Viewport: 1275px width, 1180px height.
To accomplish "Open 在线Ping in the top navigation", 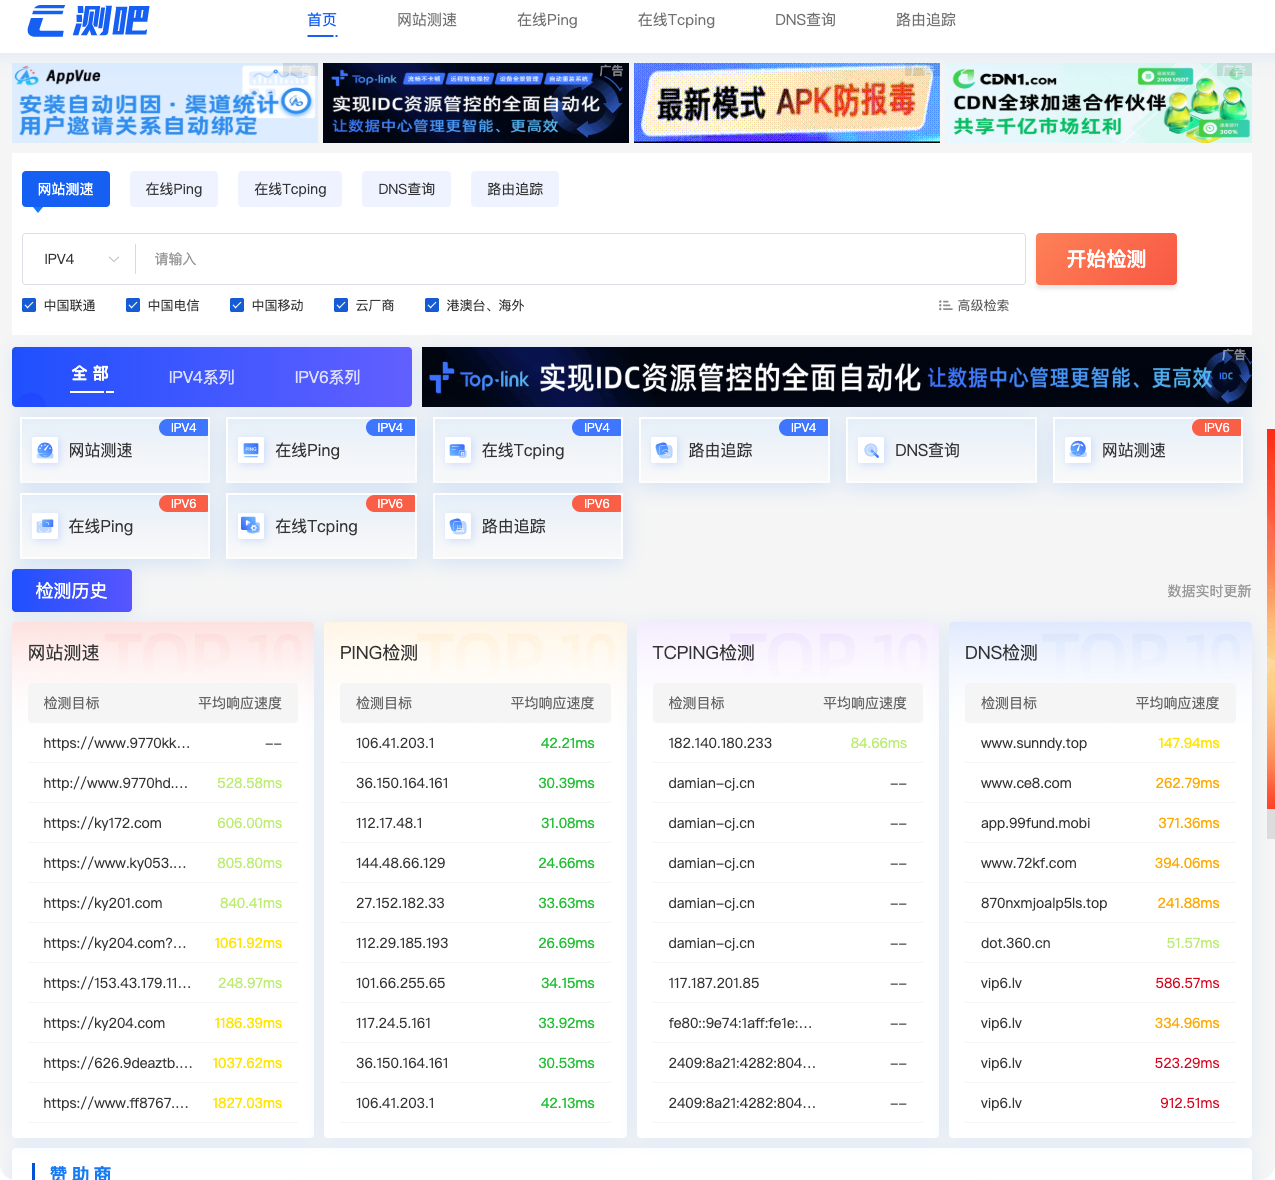I will click(547, 20).
